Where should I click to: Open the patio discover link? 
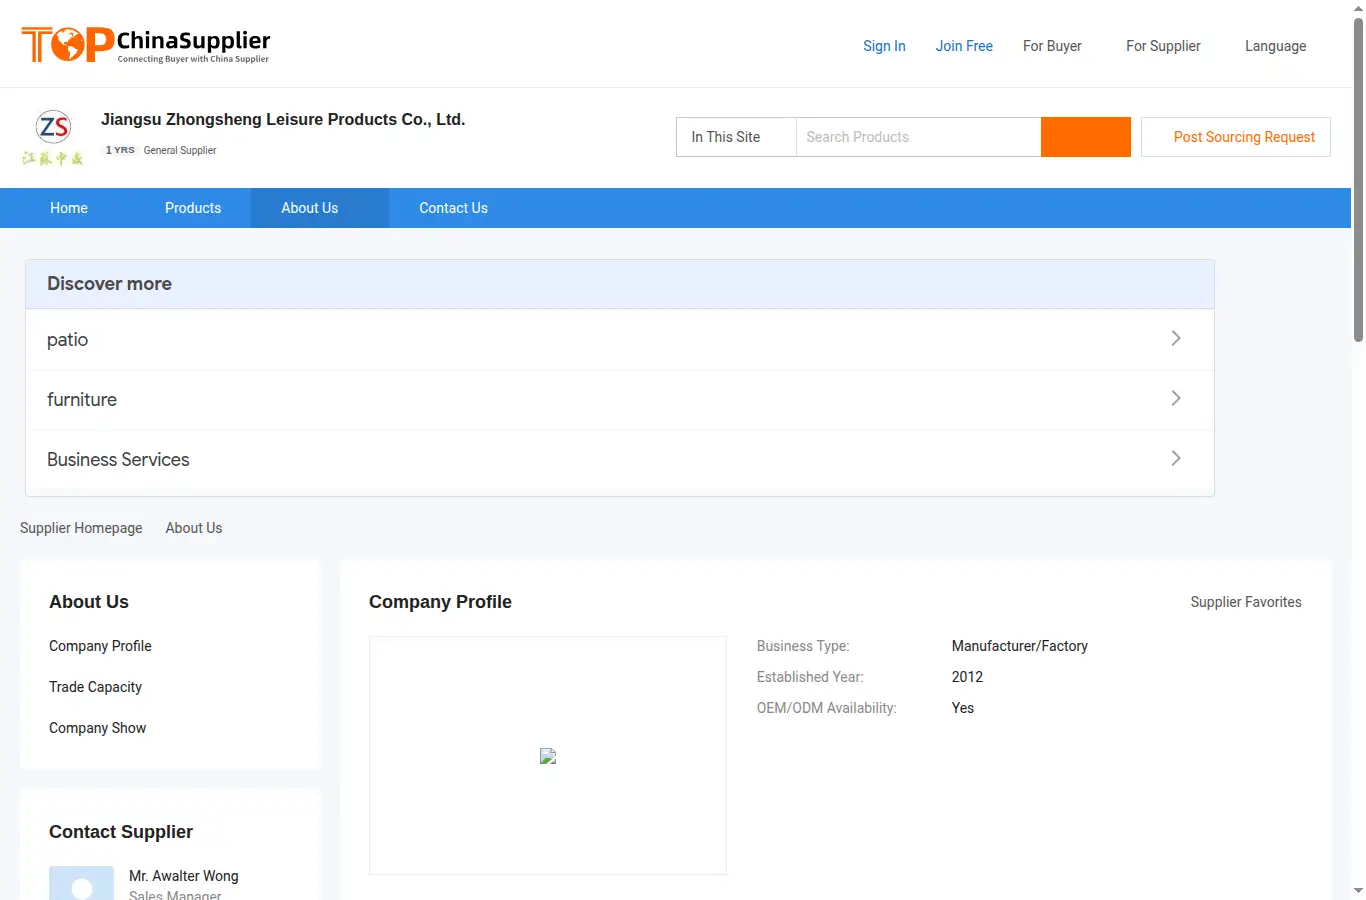[620, 340]
